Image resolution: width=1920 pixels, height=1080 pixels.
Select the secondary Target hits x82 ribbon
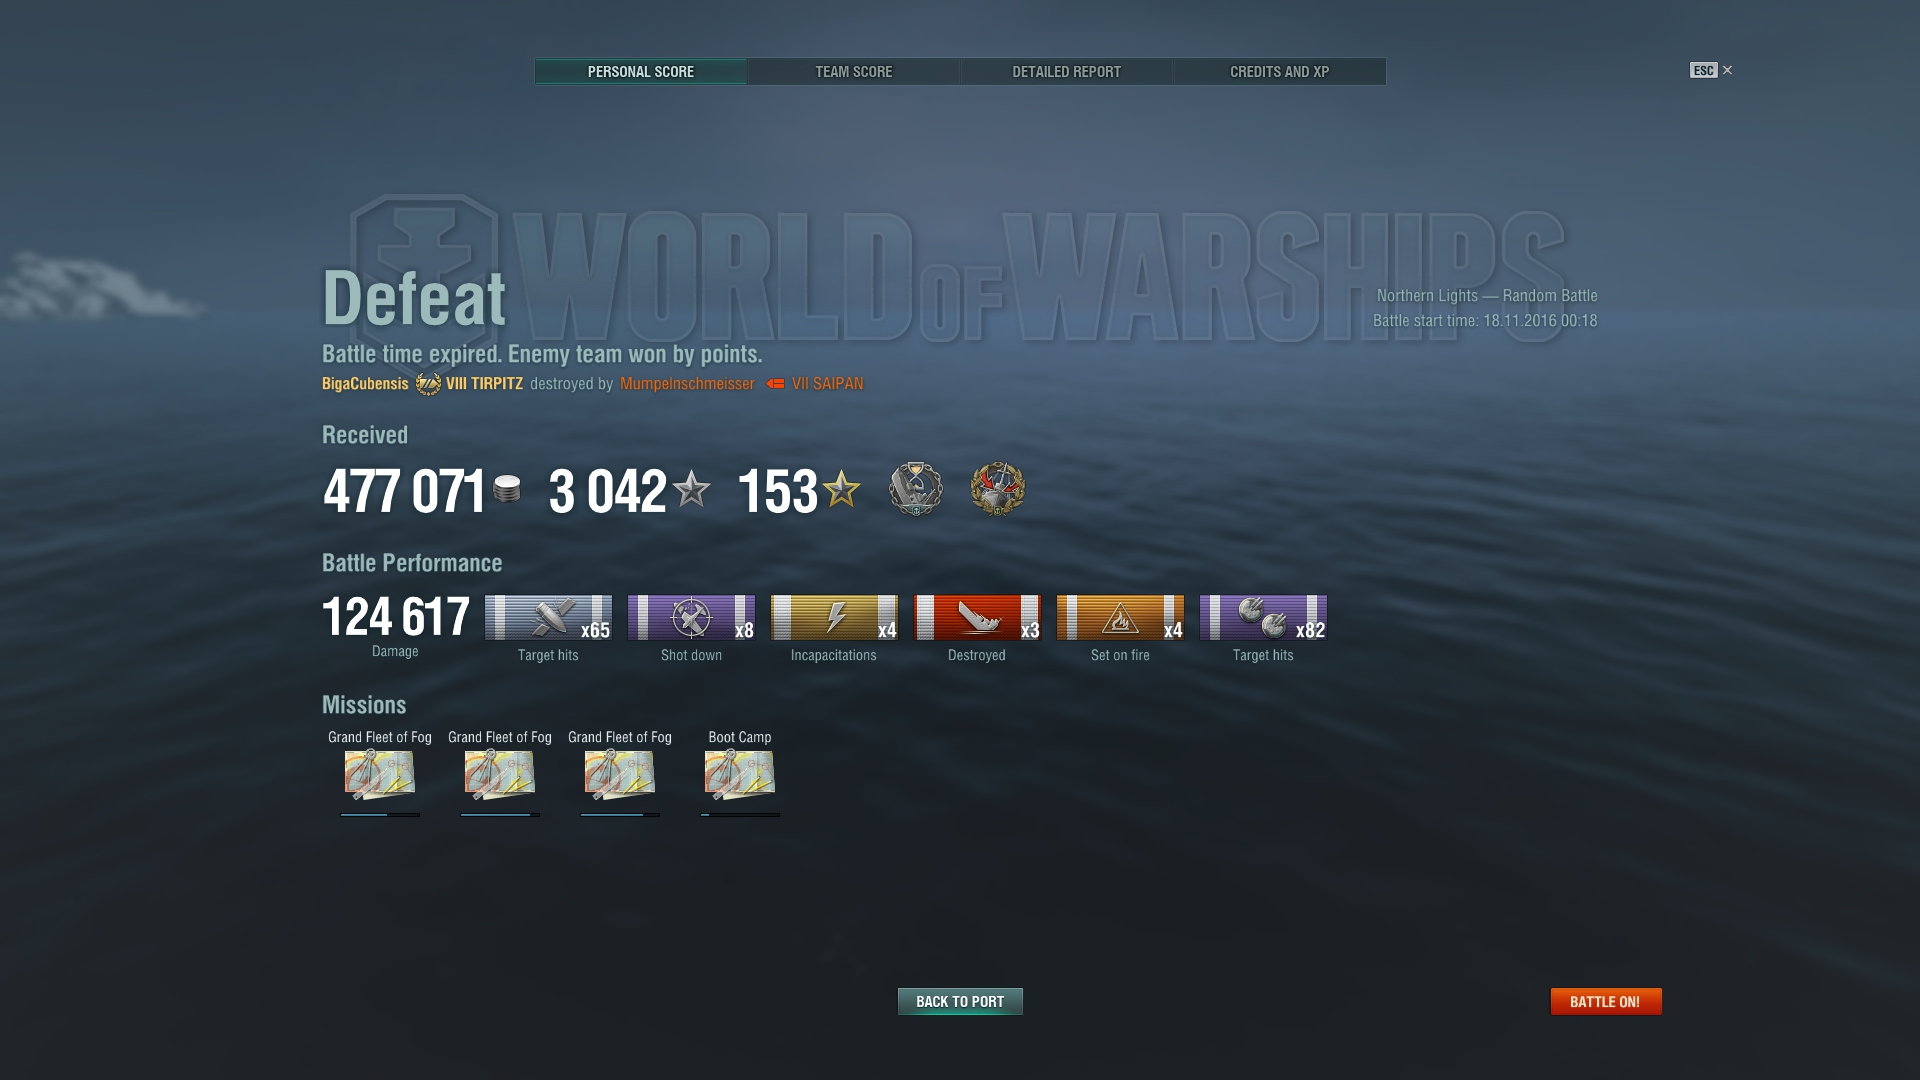pos(1263,617)
